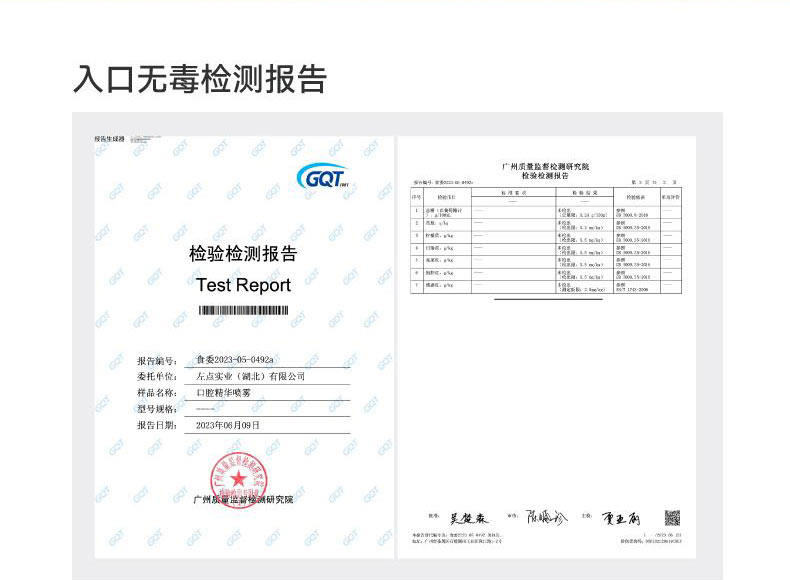Open the left report cover page image
Viewport: 790px width, 580px height.
[244, 347]
